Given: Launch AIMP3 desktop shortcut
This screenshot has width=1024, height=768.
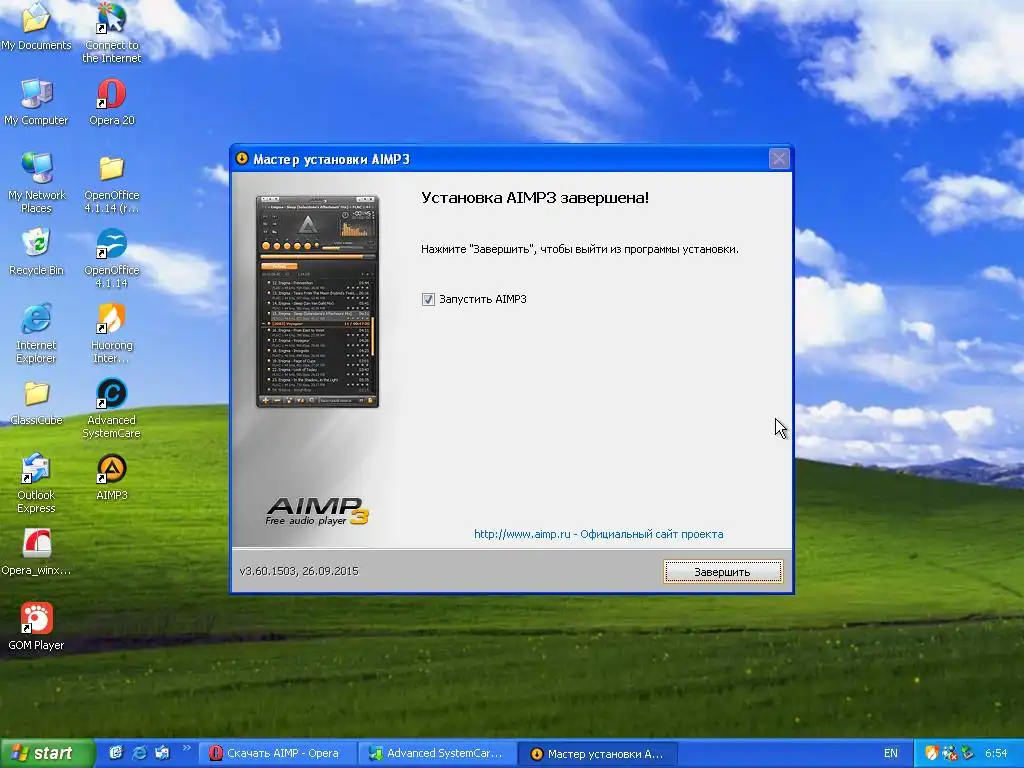Looking at the screenshot, I should click(112, 477).
